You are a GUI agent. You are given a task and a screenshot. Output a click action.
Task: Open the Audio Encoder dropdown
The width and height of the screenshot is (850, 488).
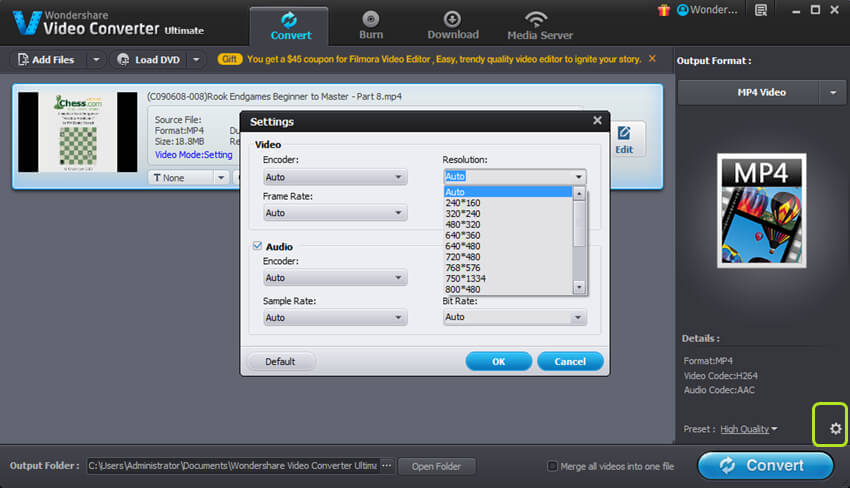tap(334, 278)
